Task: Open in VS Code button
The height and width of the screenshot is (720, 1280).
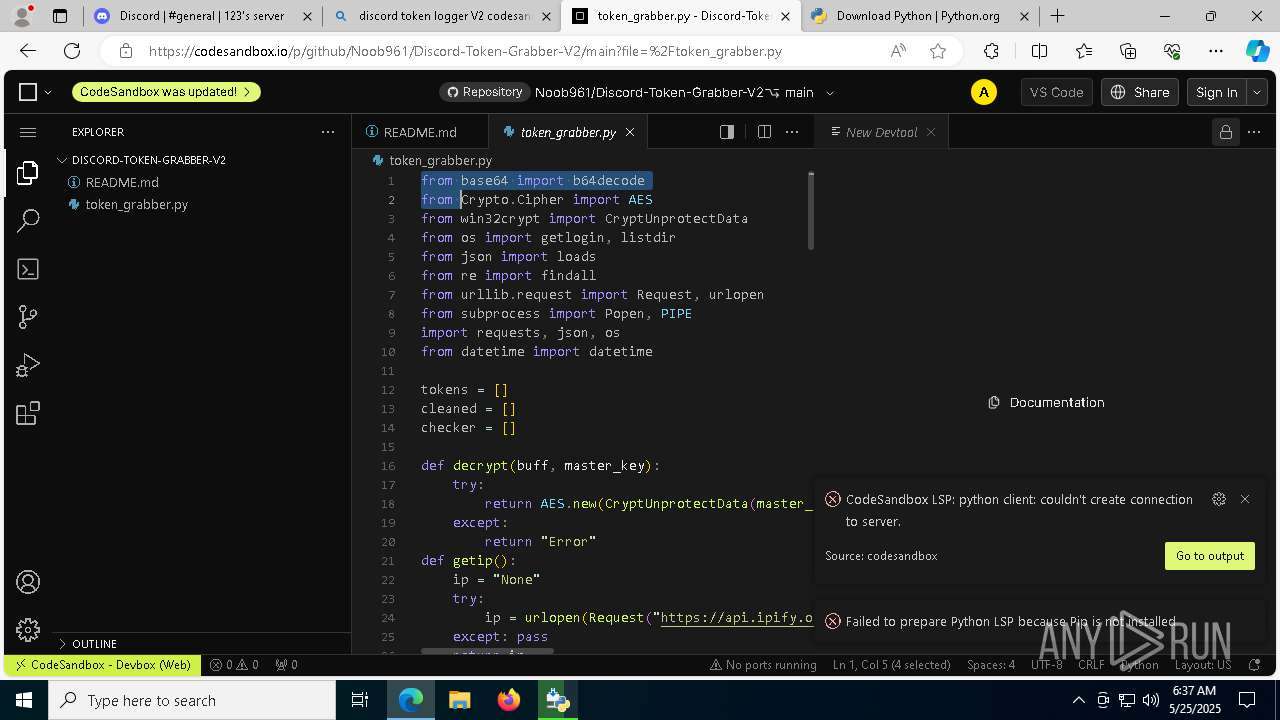Action: [x=1056, y=92]
